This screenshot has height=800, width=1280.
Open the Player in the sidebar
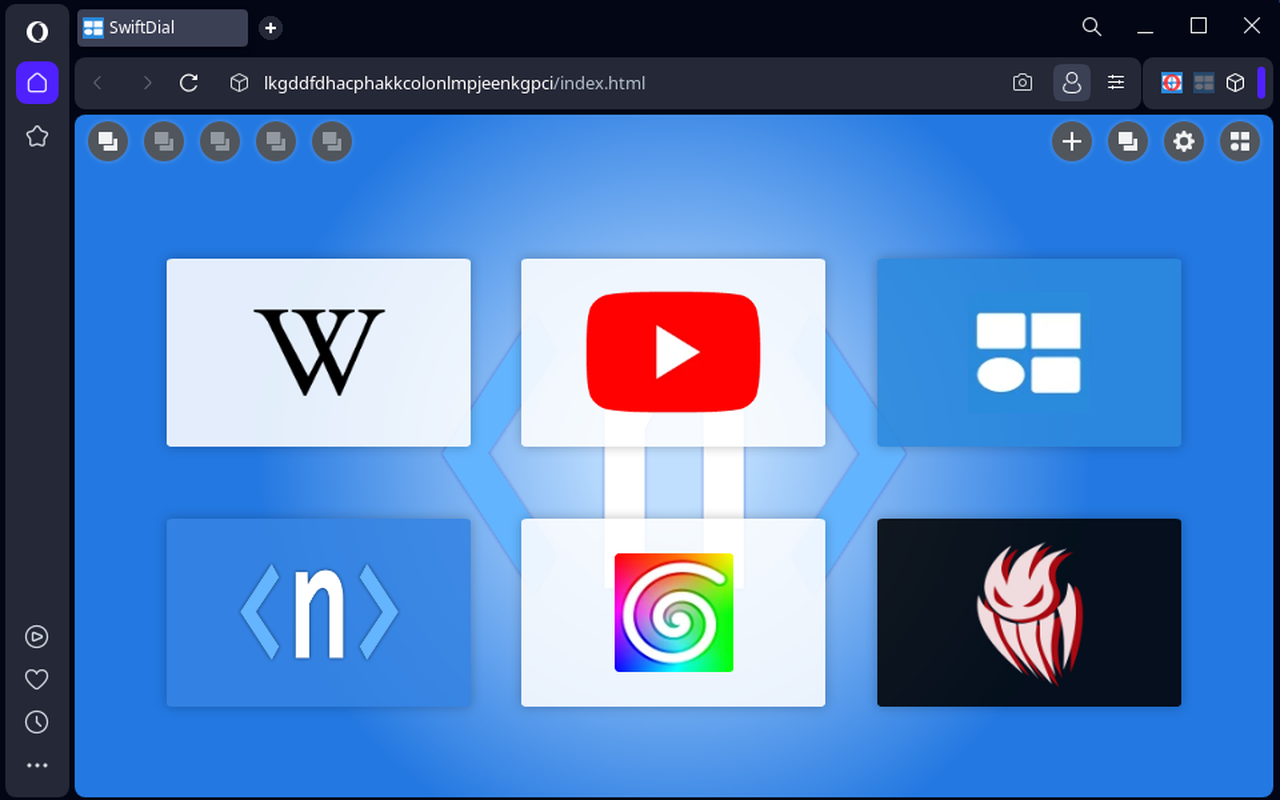click(x=37, y=637)
